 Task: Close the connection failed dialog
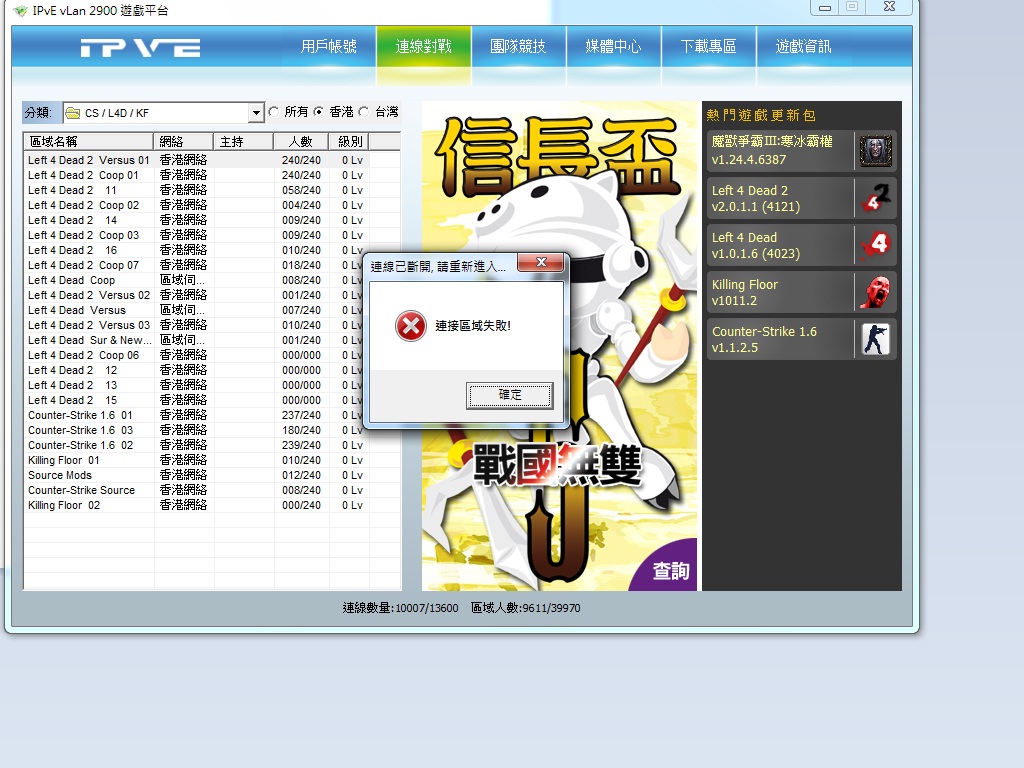click(541, 263)
